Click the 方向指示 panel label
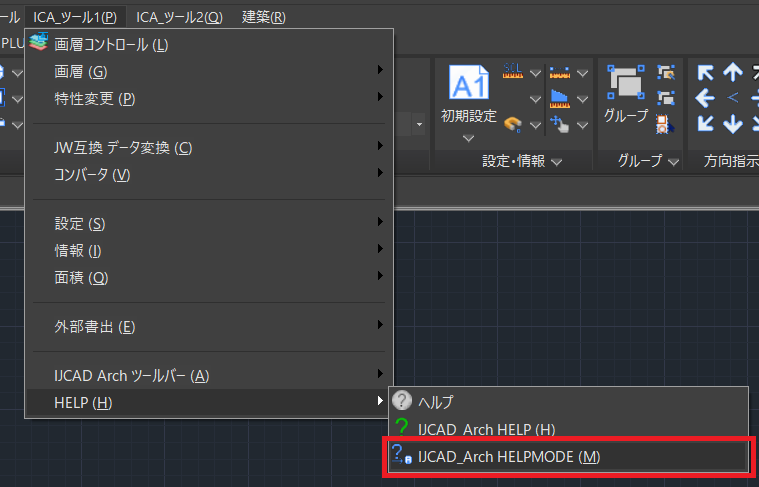This screenshot has width=759, height=487. pos(731,161)
